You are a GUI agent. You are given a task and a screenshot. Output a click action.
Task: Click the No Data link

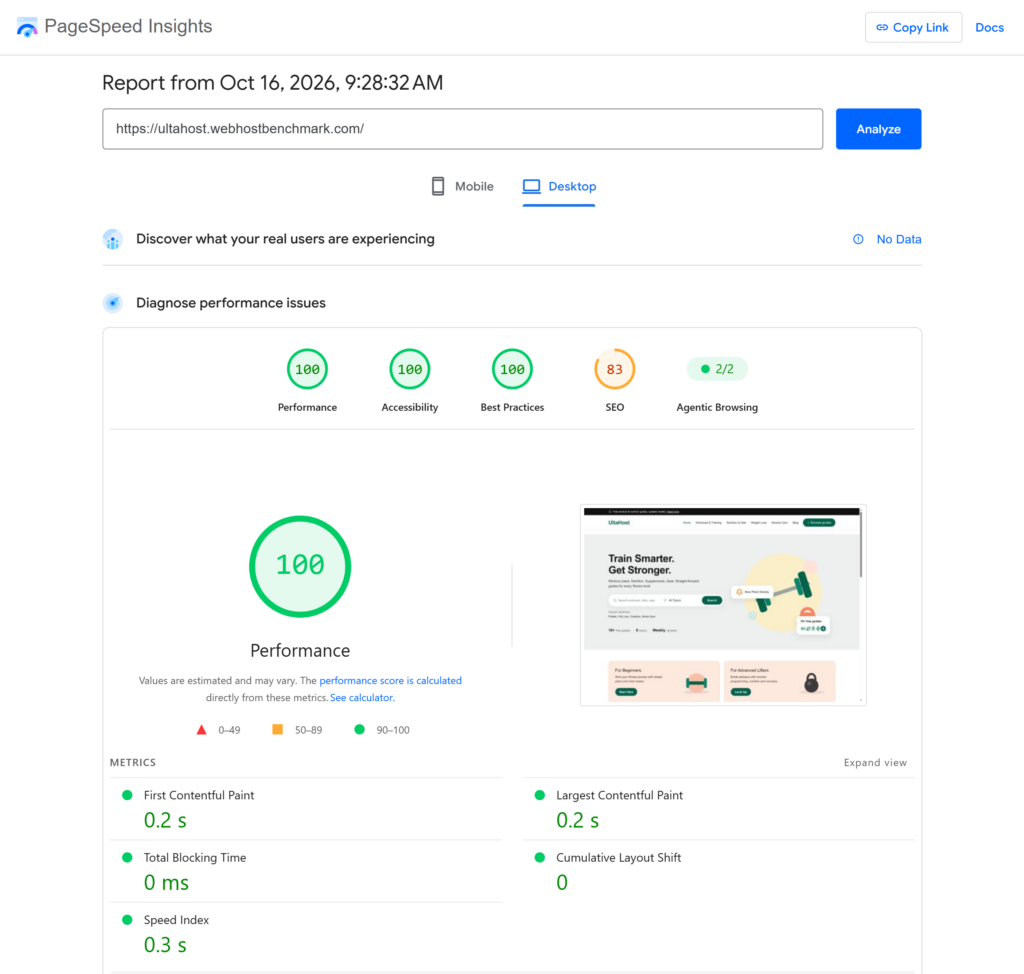click(x=899, y=239)
